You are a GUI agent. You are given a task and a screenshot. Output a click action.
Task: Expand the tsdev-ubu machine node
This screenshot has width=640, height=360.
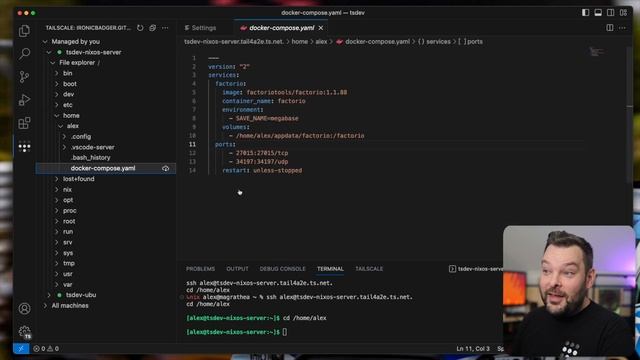(x=49, y=295)
